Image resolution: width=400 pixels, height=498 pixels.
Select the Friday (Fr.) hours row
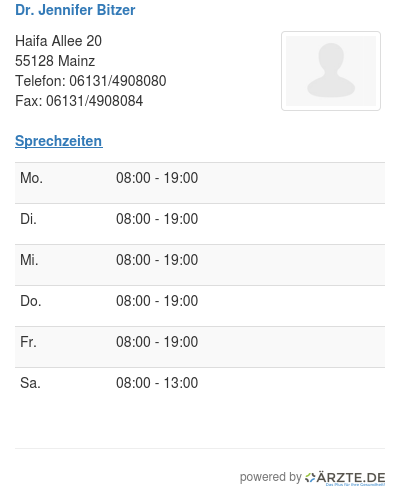[200, 347]
